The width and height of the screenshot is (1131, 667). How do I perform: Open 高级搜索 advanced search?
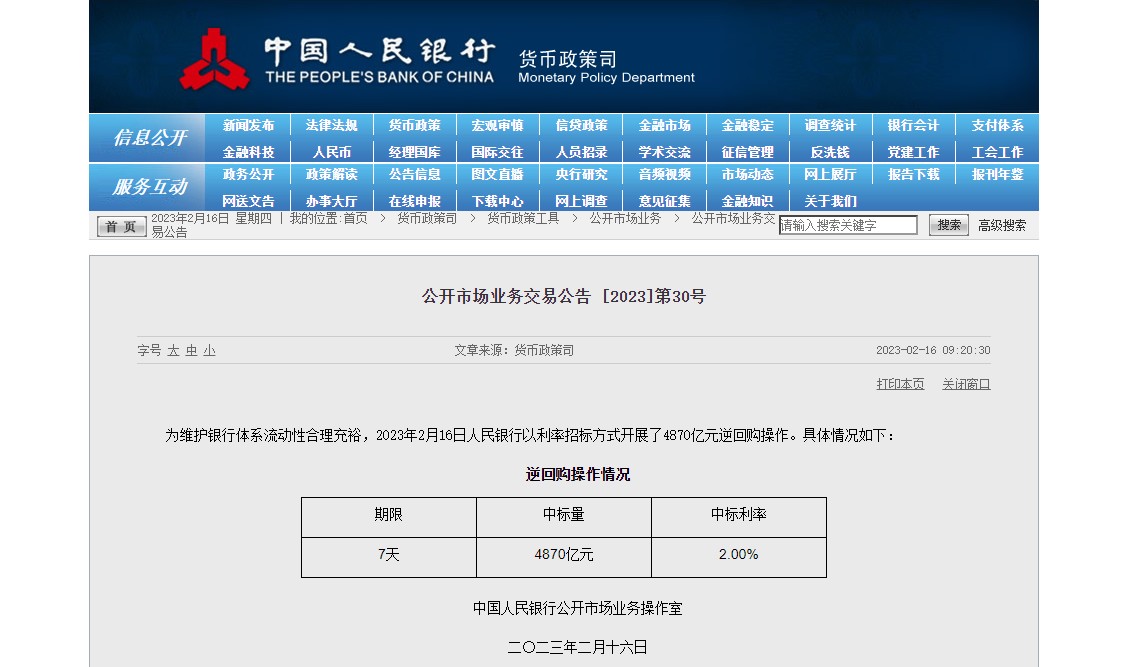(1002, 226)
